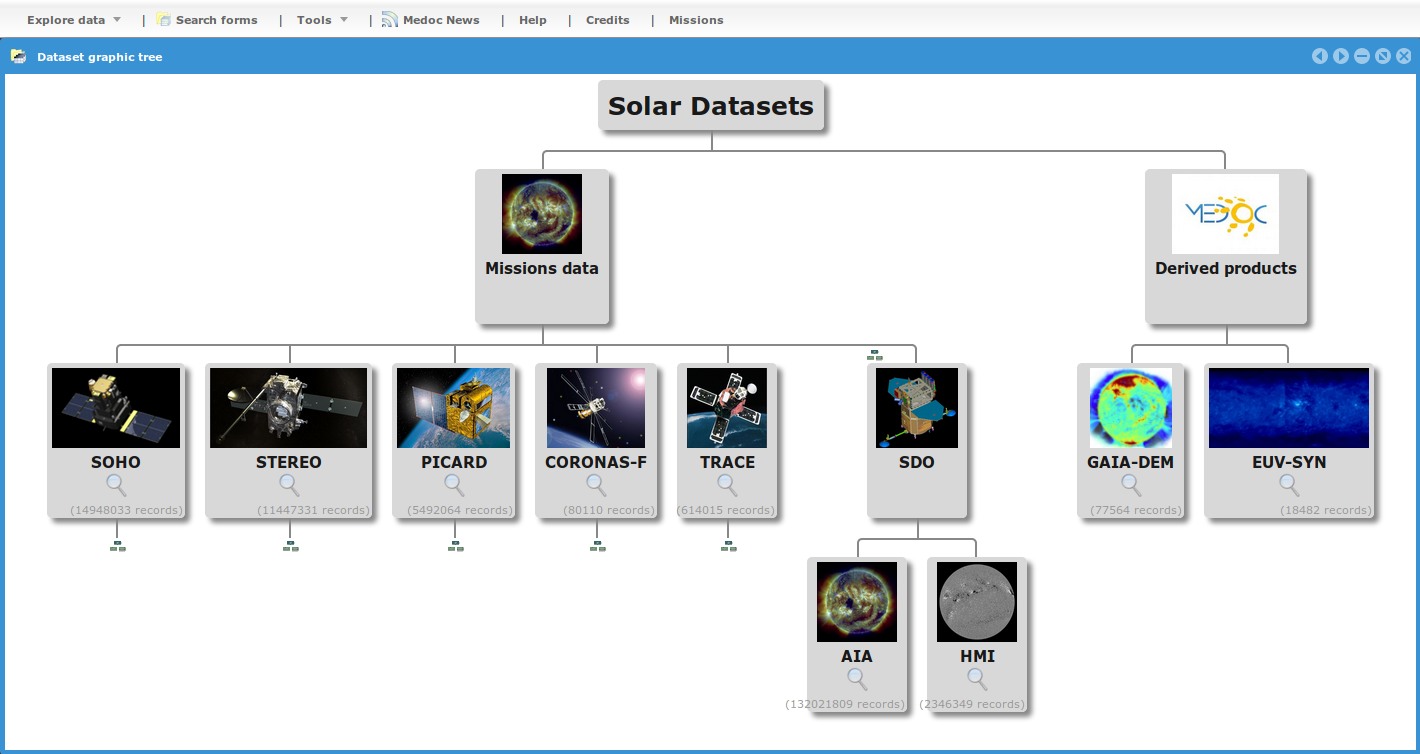Click the SDO node label

point(917,462)
